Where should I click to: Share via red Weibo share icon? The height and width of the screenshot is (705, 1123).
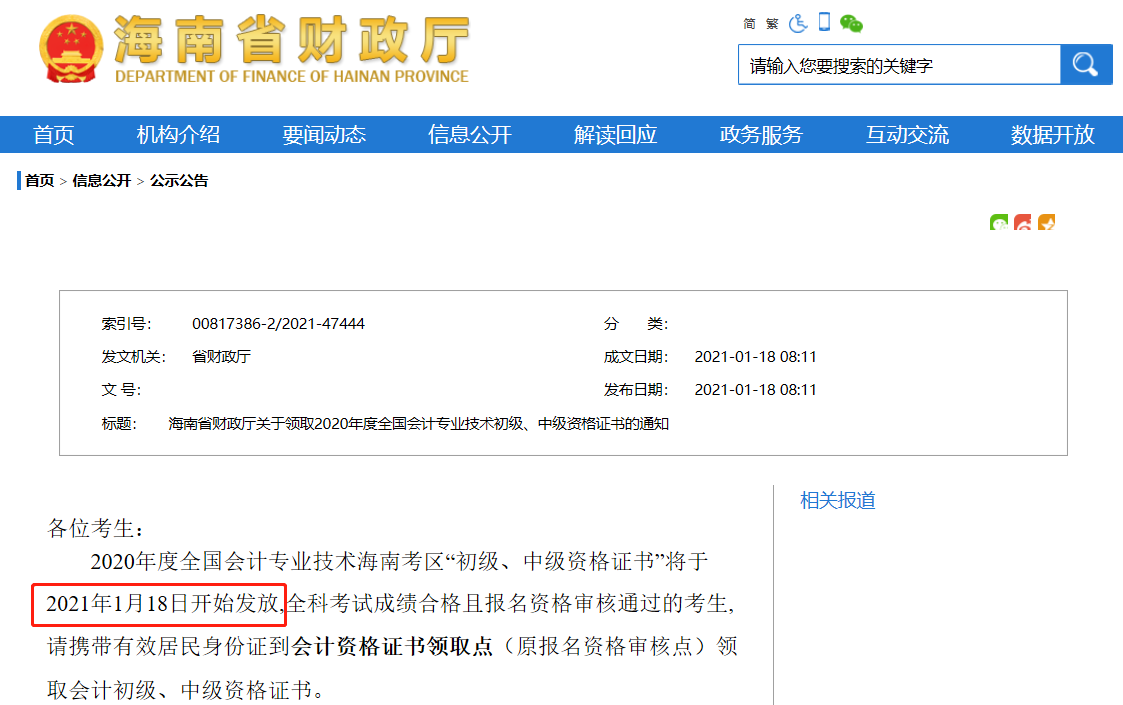1023,222
